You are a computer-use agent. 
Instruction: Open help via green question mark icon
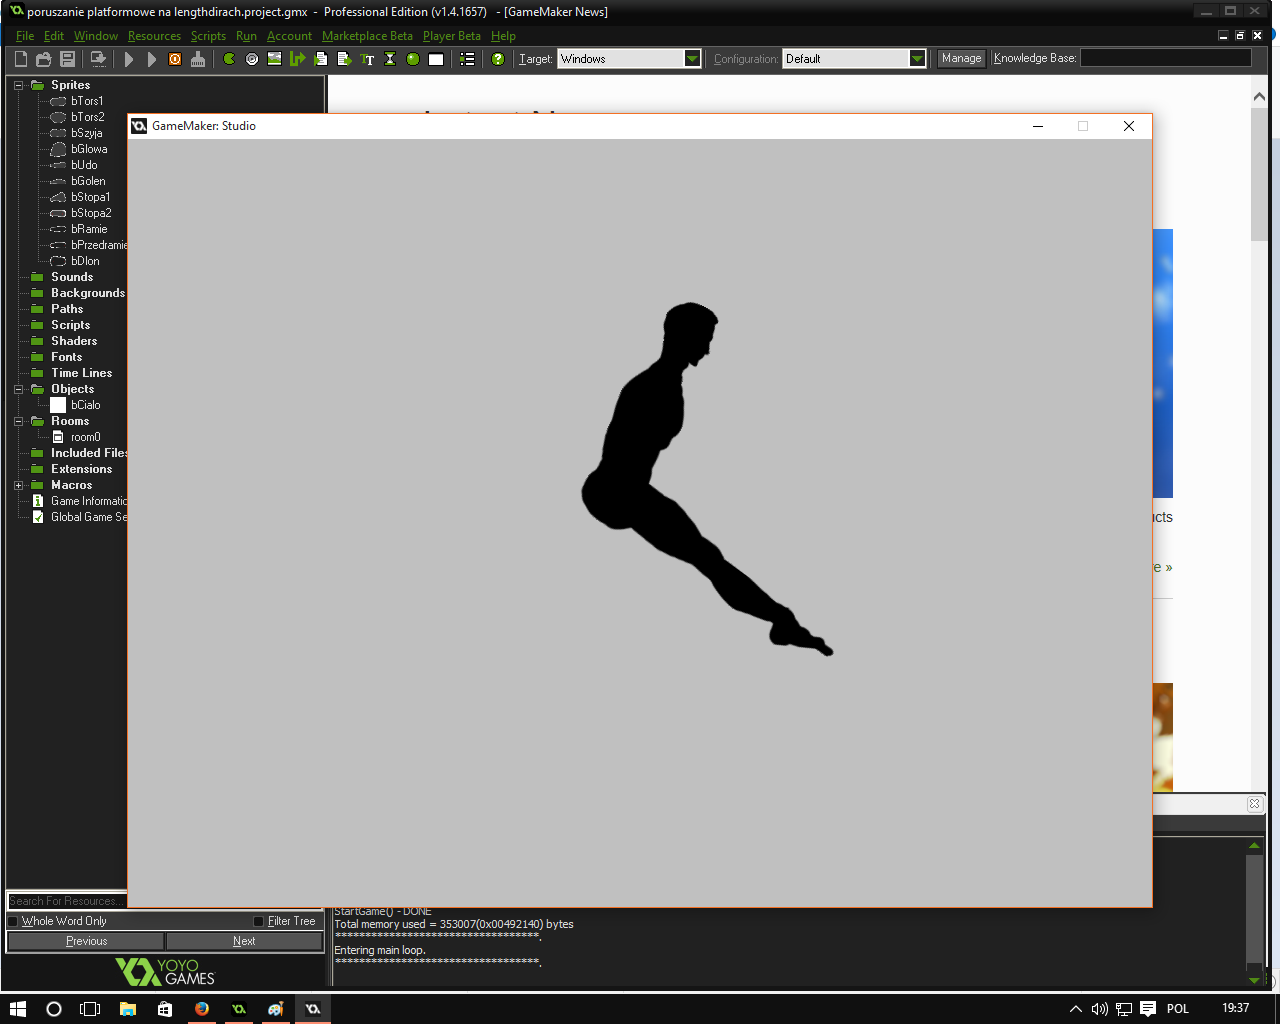point(498,59)
